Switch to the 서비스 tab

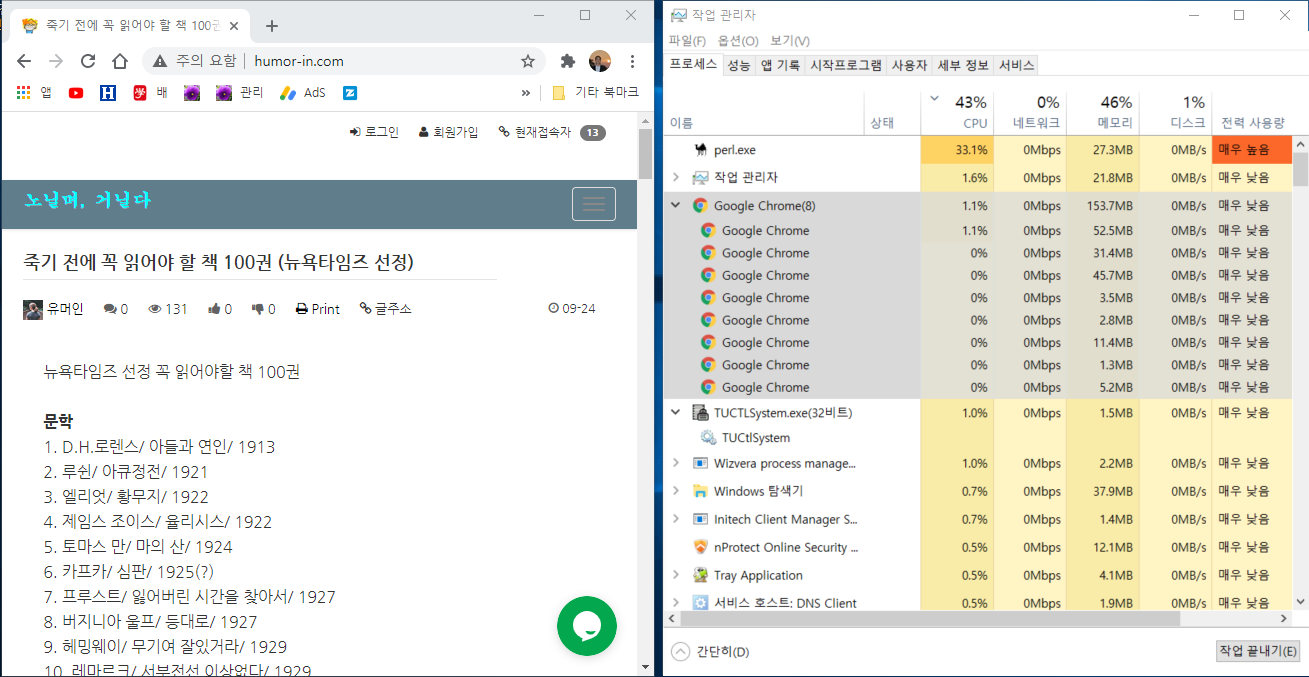(1016, 65)
